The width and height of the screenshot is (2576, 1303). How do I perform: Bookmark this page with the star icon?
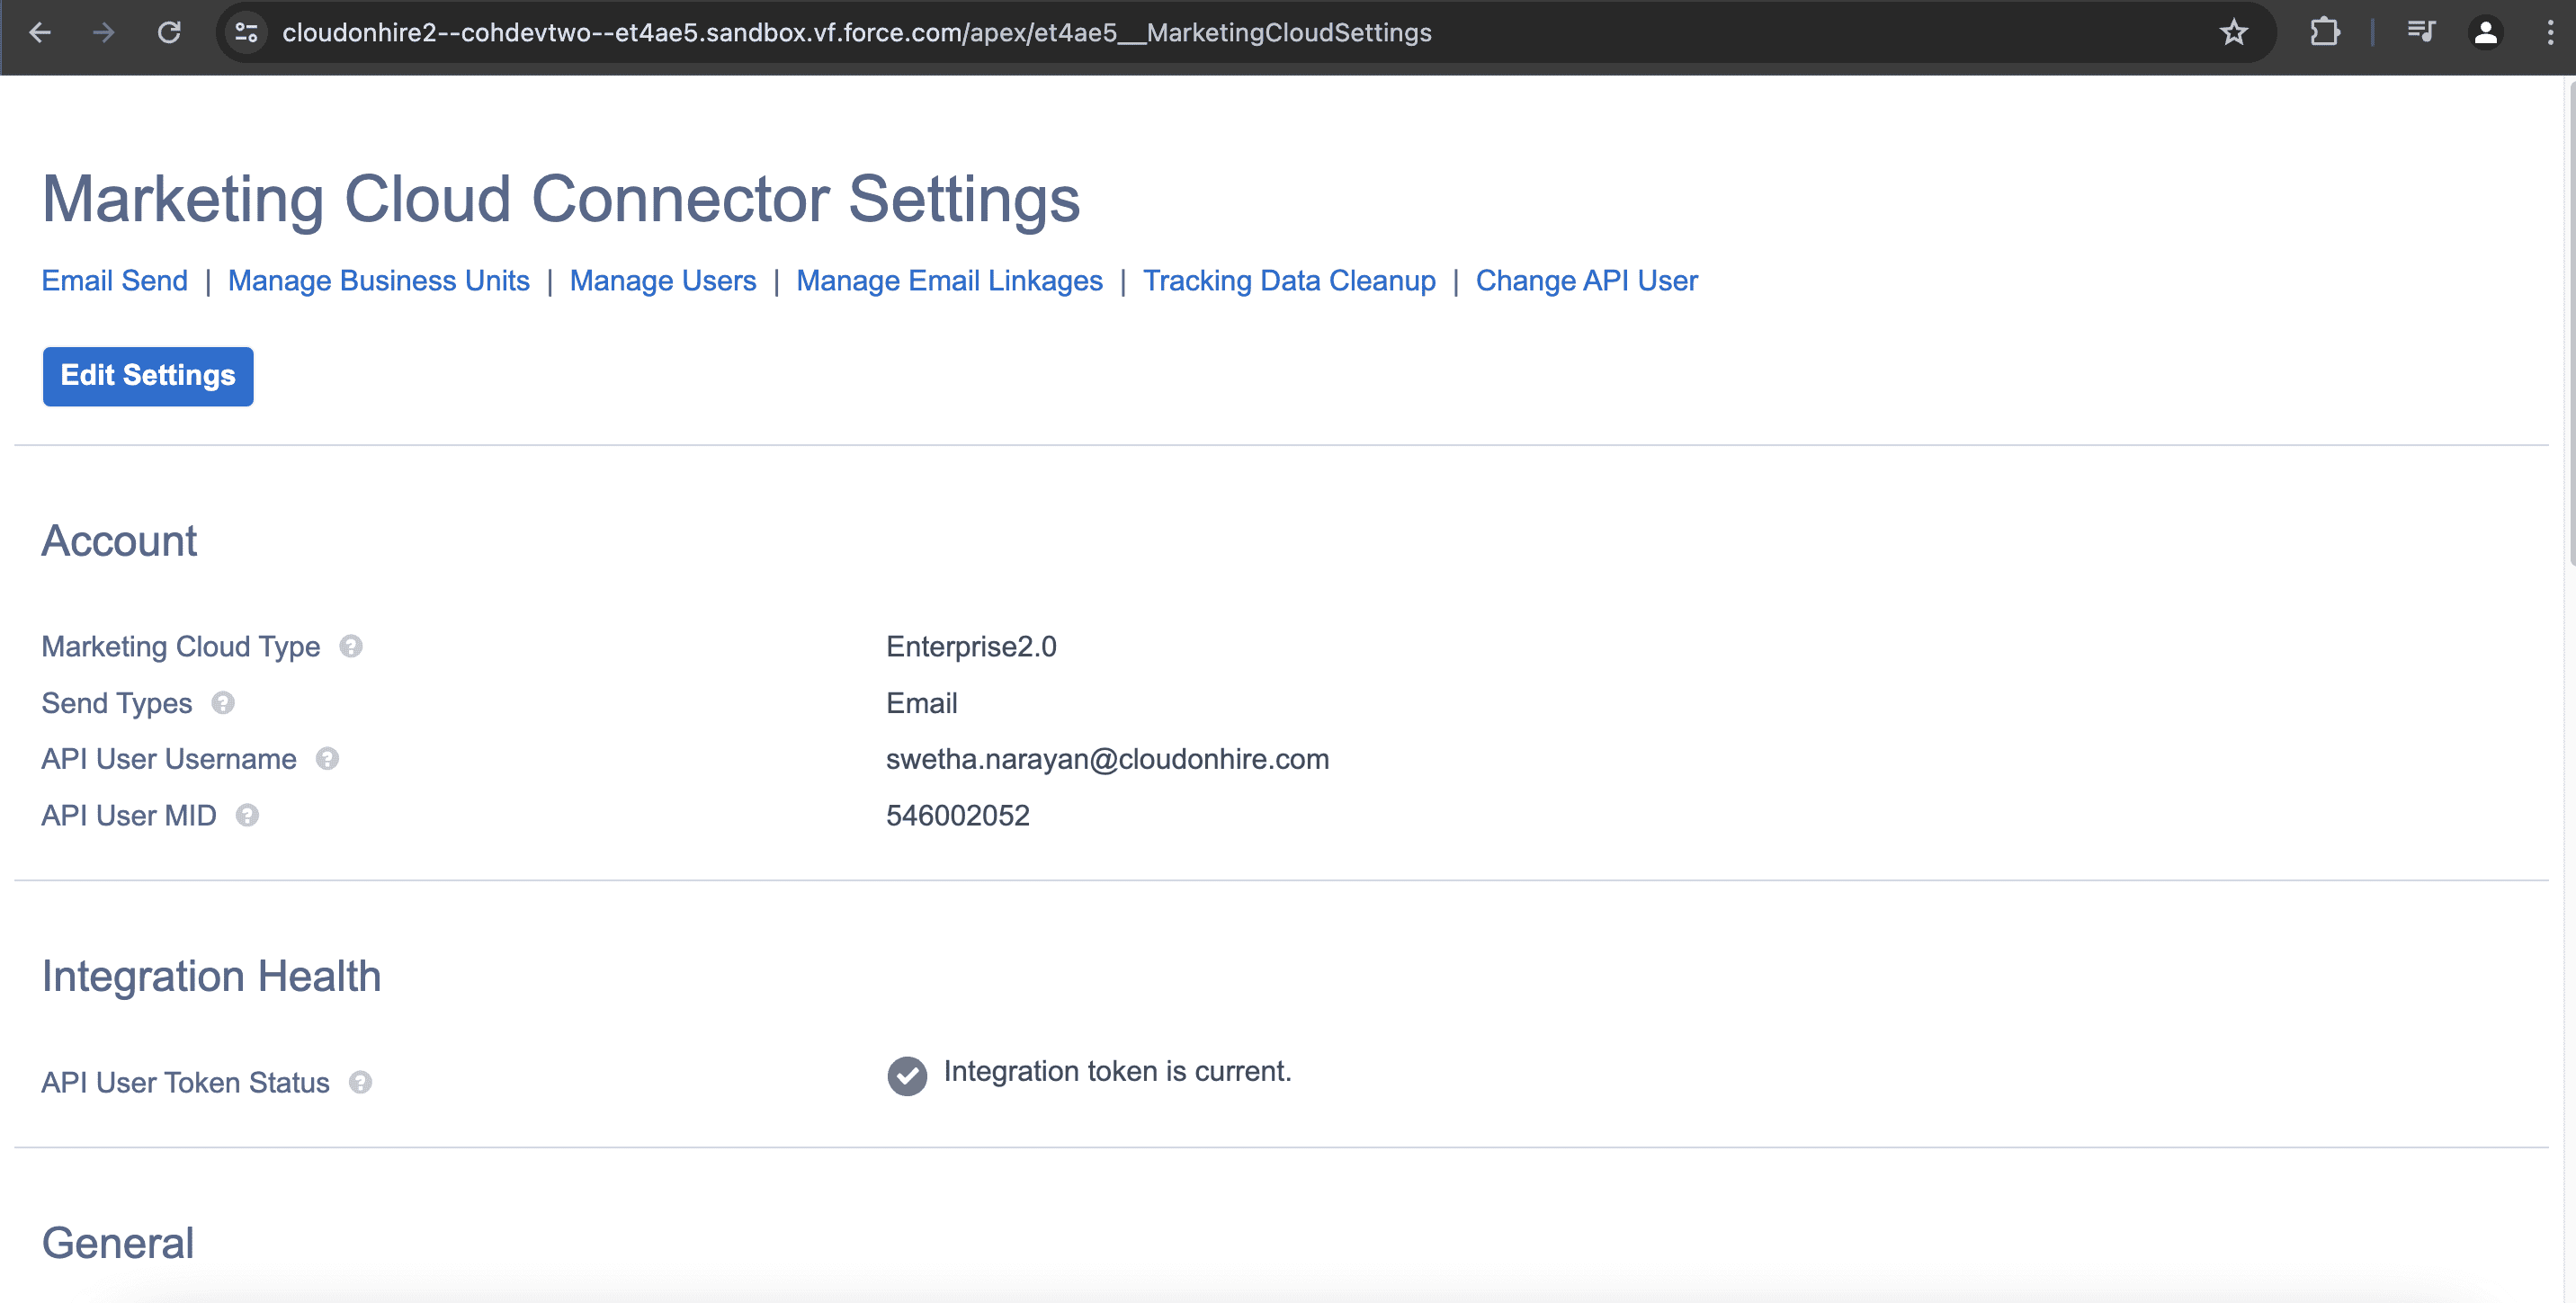tap(2233, 33)
